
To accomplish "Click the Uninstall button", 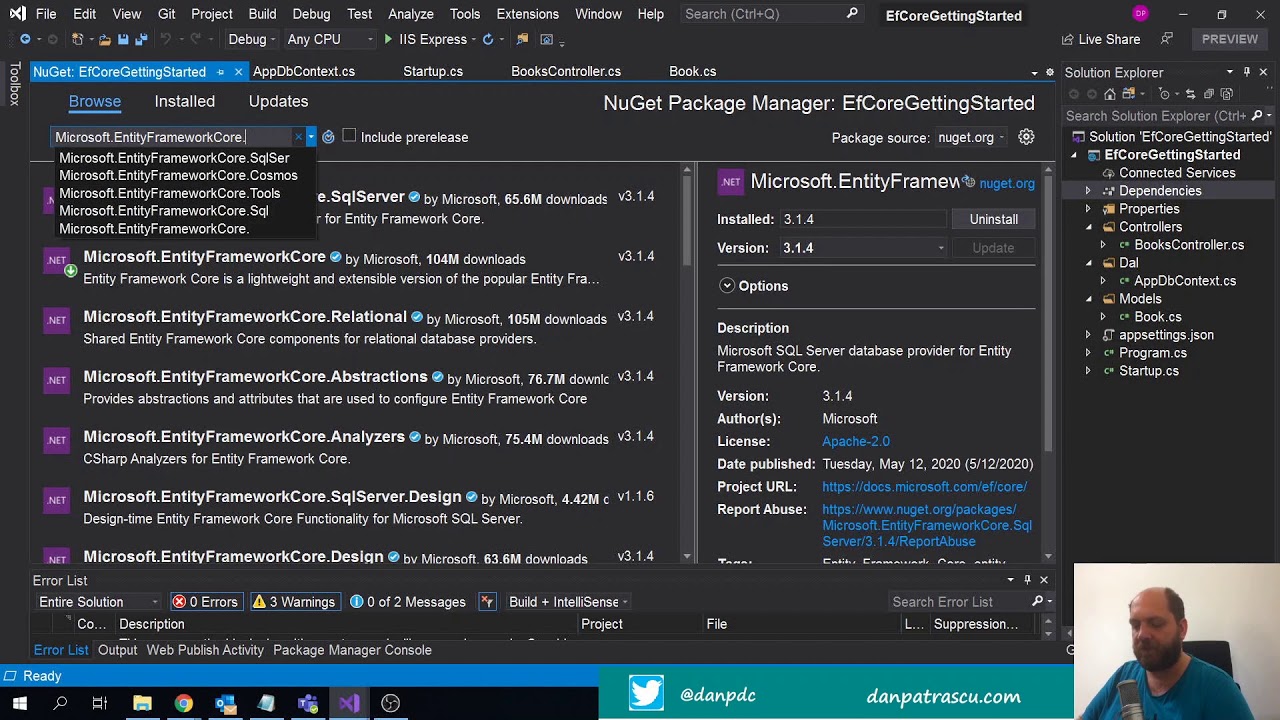I will click(994, 219).
